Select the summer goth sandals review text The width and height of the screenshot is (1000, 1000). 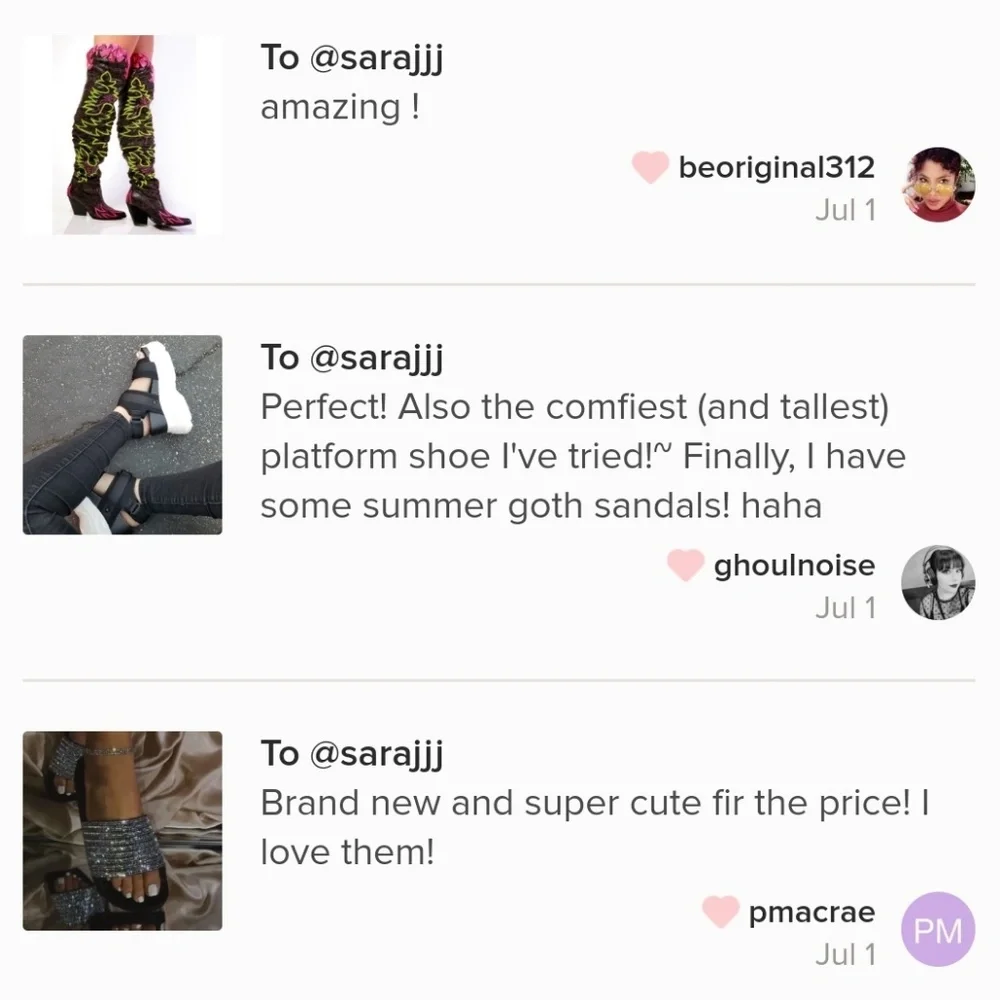click(x=583, y=457)
